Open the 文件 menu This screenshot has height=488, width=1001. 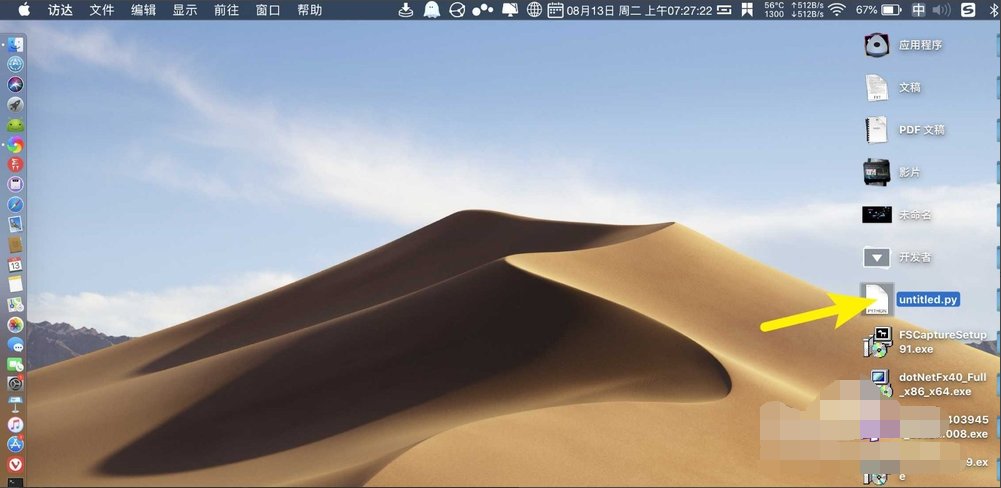point(102,10)
